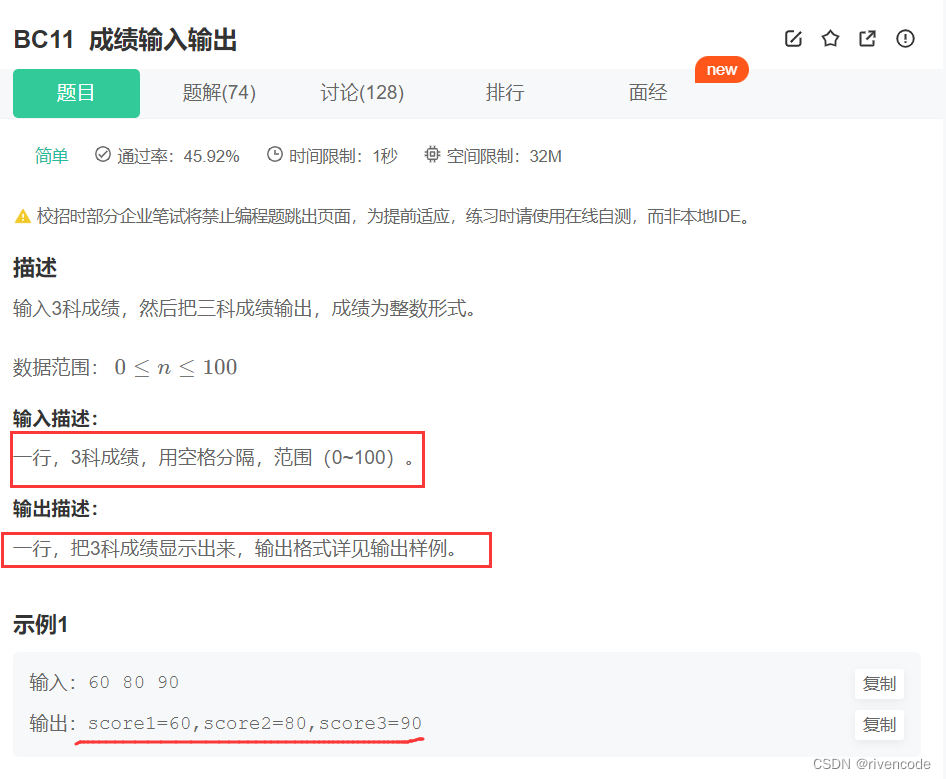Click the orange new badge
The width and height of the screenshot is (946, 779).
tap(722, 70)
